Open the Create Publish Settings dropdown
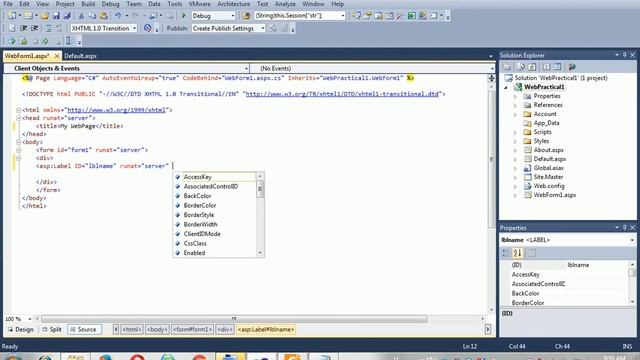 tap(262, 28)
